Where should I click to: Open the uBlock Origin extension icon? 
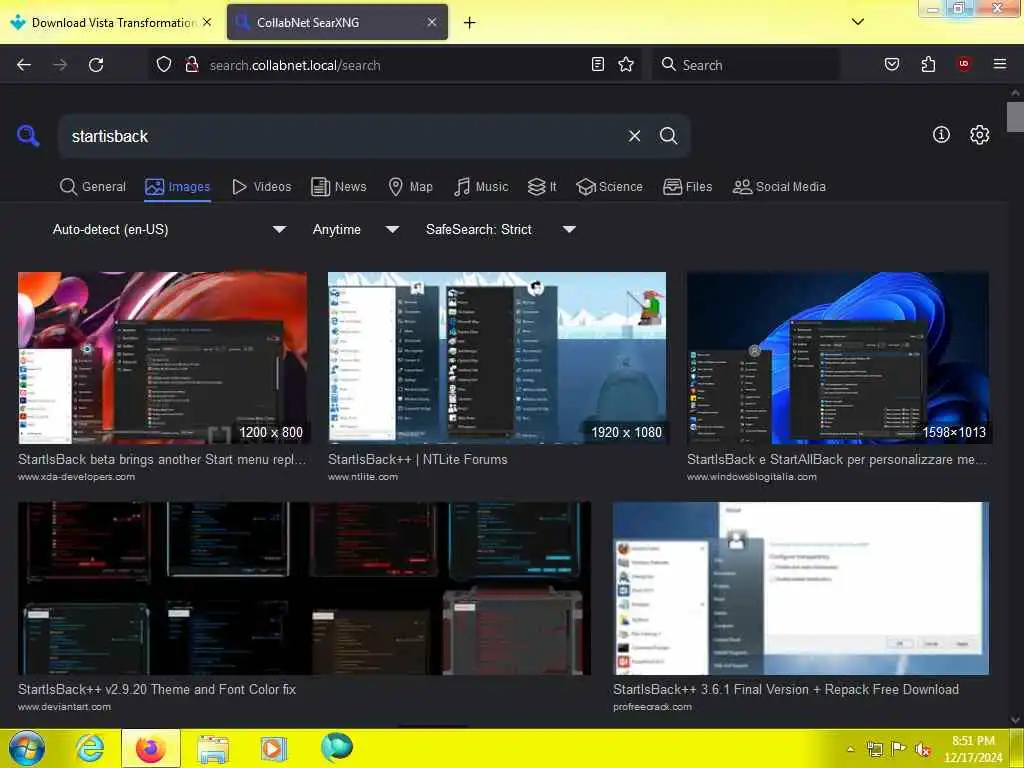964,64
